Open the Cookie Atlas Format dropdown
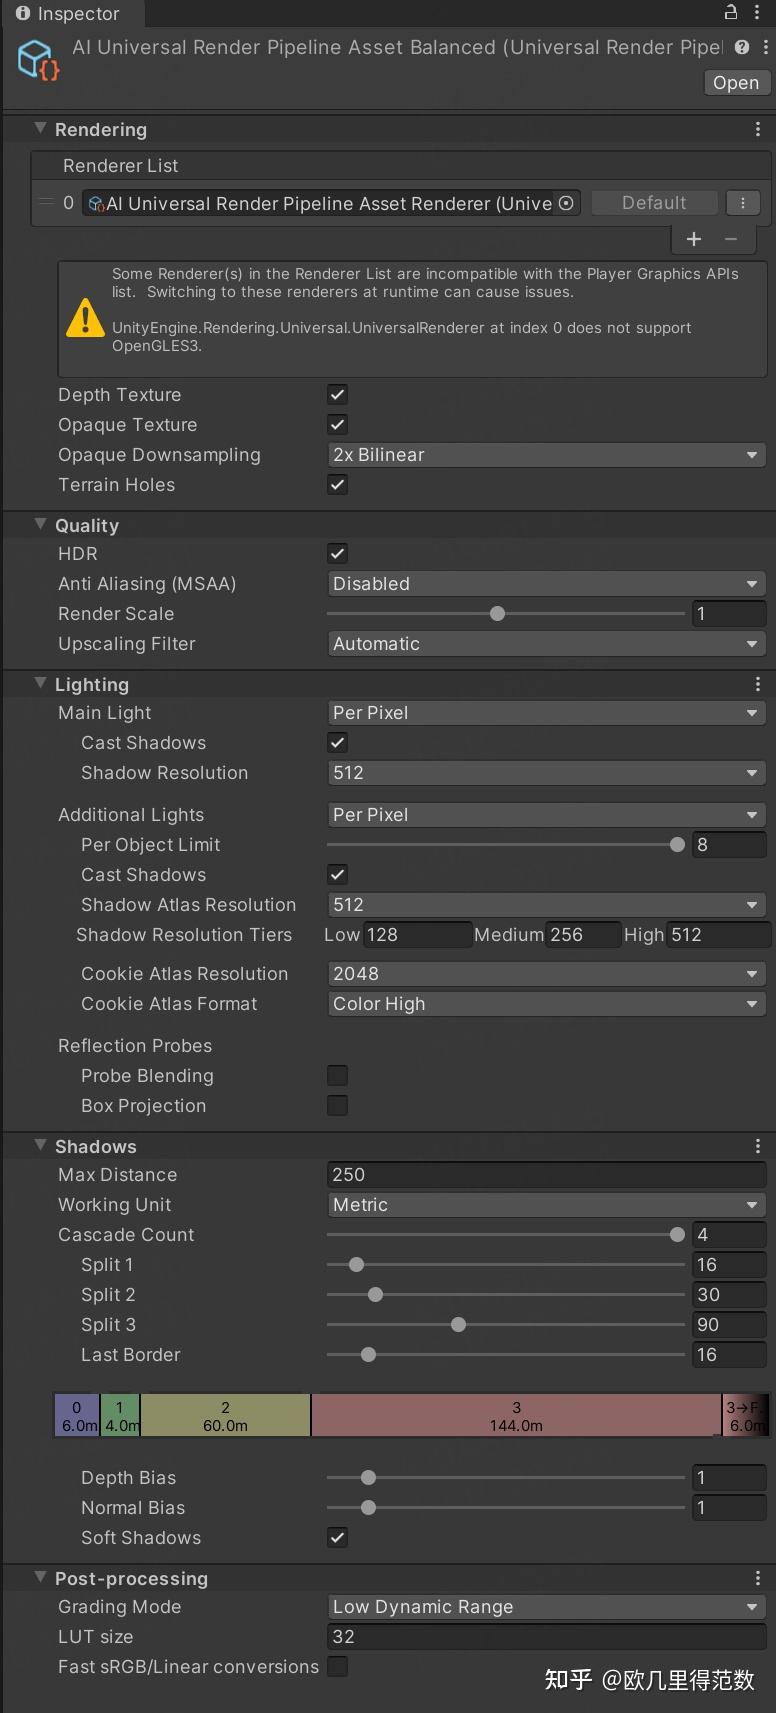 click(x=547, y=1004)
